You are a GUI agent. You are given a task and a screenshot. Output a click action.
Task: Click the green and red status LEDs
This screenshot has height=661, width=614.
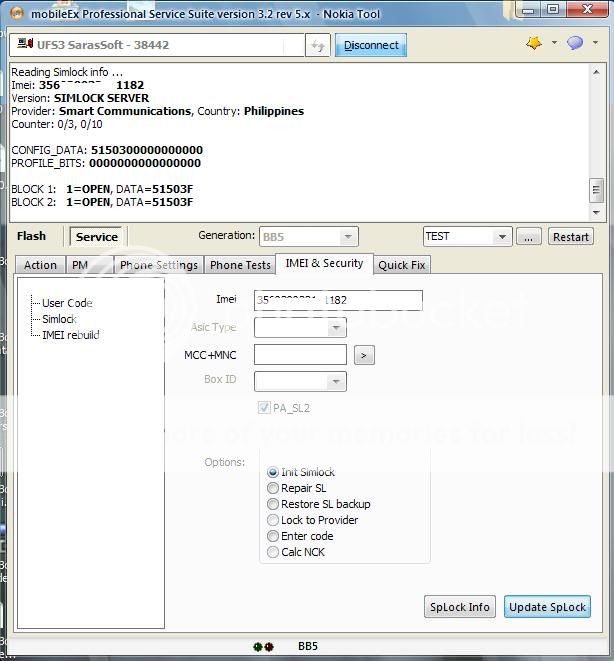coord(264,646)
